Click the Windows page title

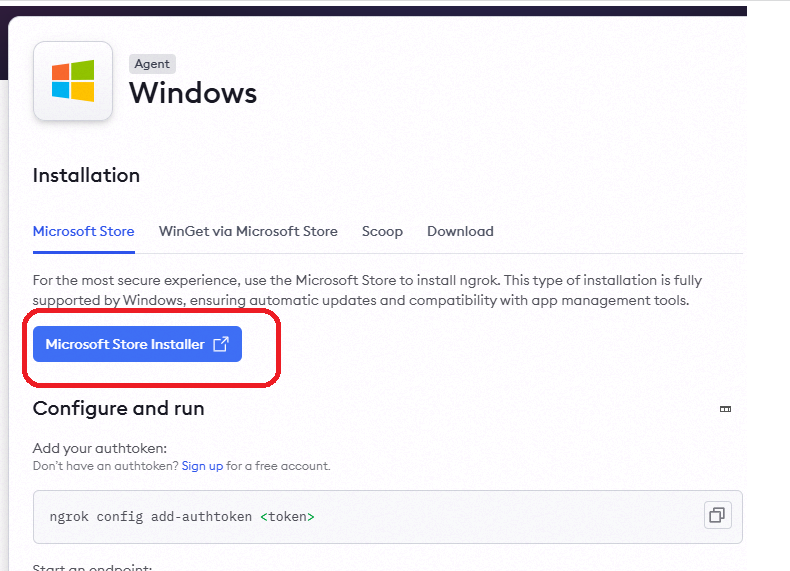coord(193,93)
